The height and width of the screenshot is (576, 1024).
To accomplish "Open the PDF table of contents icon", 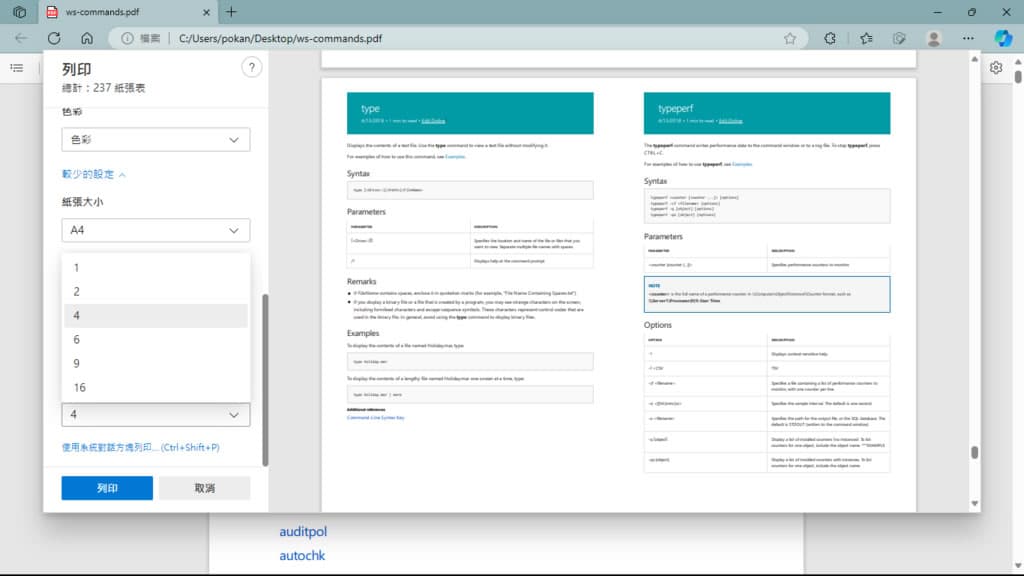I will [17, 68].
